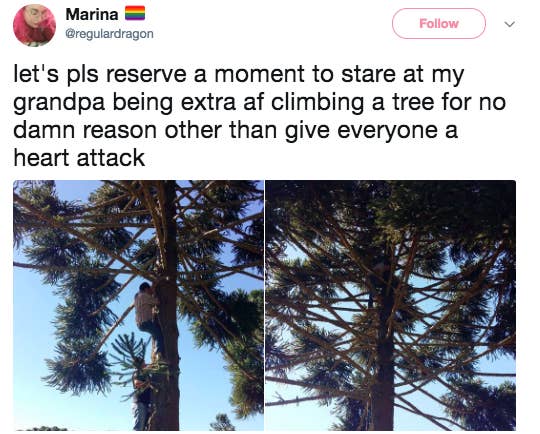Click the person standing at tree base
540x434 pixels.
pyautogui.click(x=142, y=393)
